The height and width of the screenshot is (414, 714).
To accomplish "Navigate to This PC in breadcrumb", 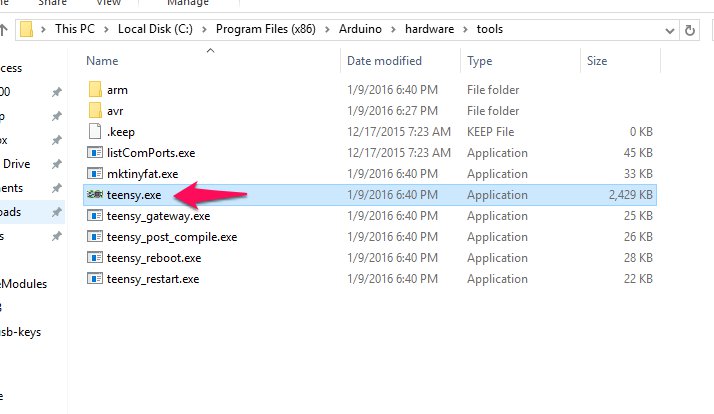I will point(75,29).
